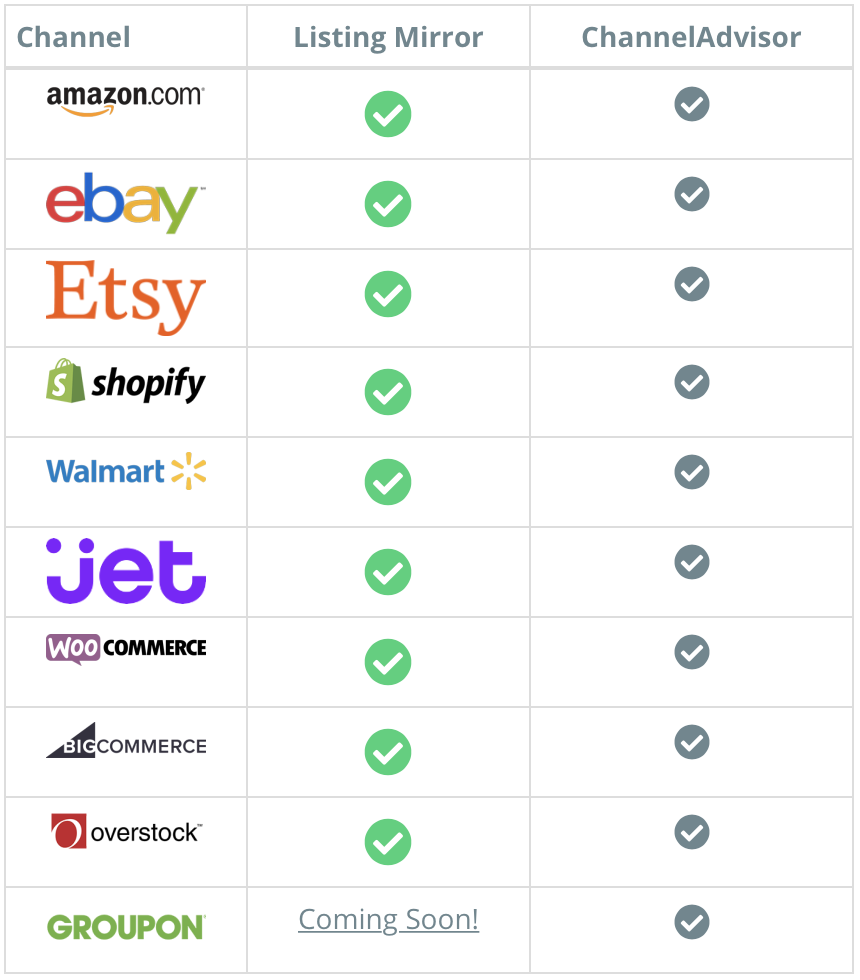The image size is (860, 980).
Task: Click Listing Mirror green checkmark for Amazon
Action: coord(388,114)
